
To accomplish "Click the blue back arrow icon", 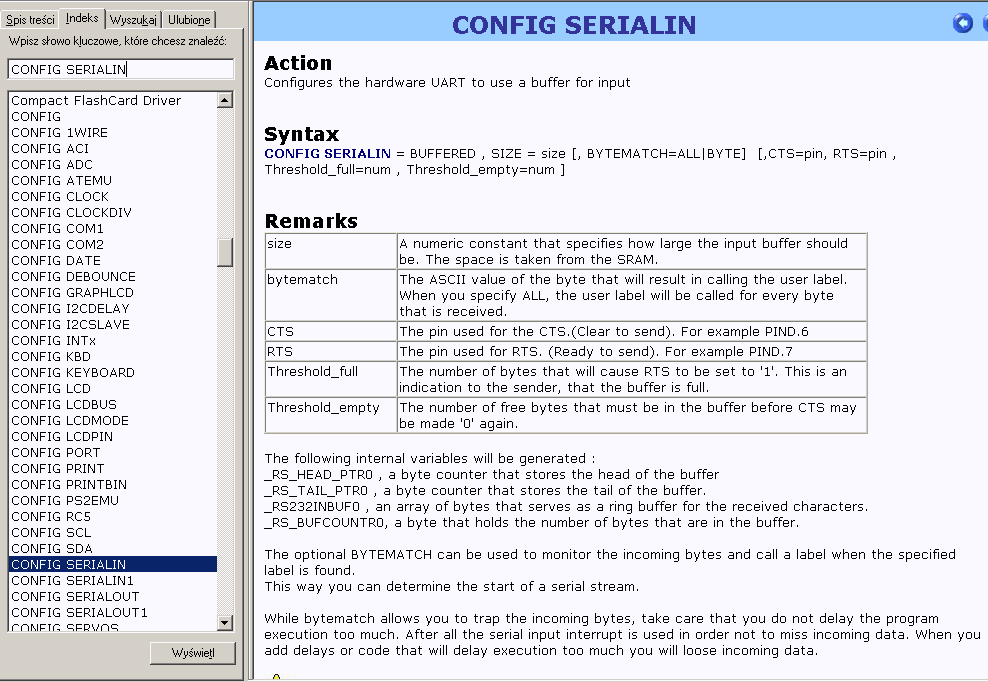I will coord(963,23).
